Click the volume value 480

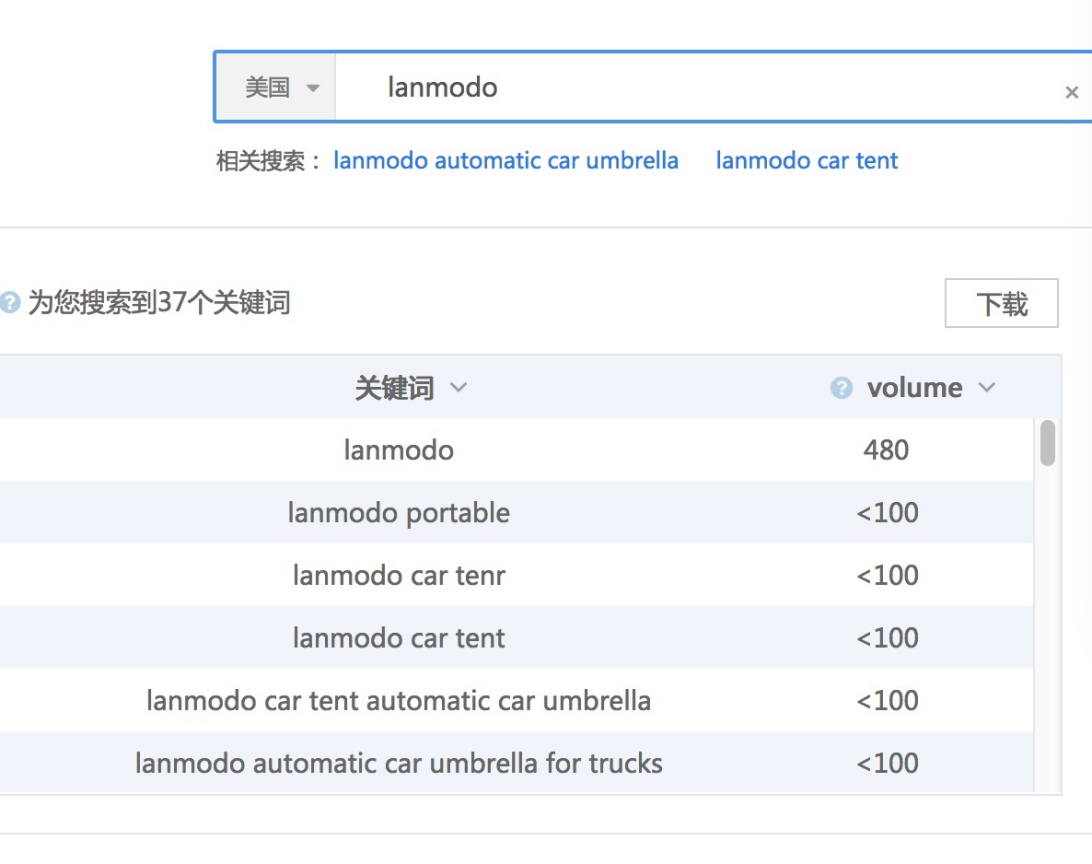tap(886, 450)
